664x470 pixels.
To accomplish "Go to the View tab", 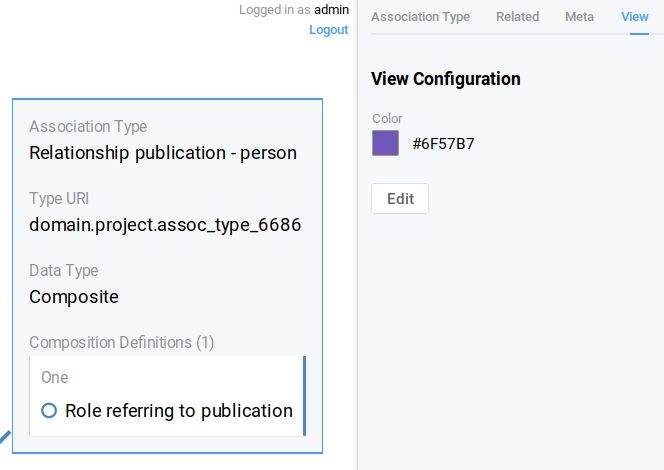I will point(634,17).
